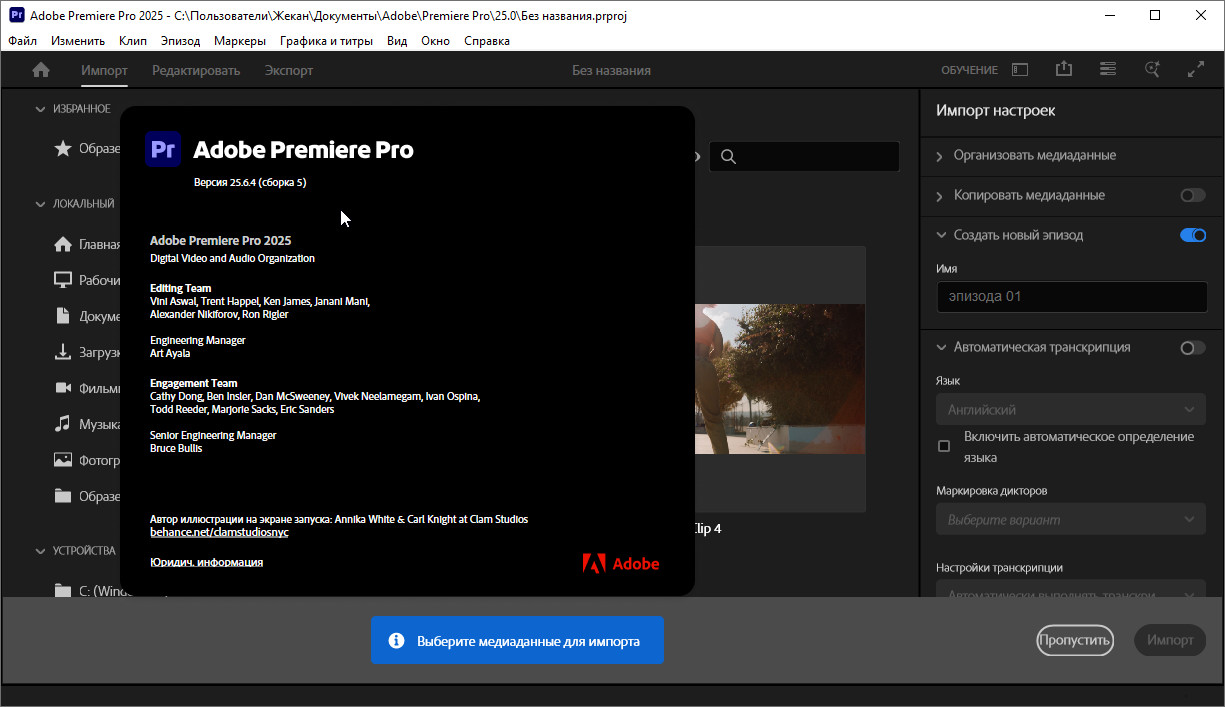The width and height of the screenshot is (1225, 707).
Task: Click the Quick Export share icon
Action: pyautogui.click(x=1064, y=70)
